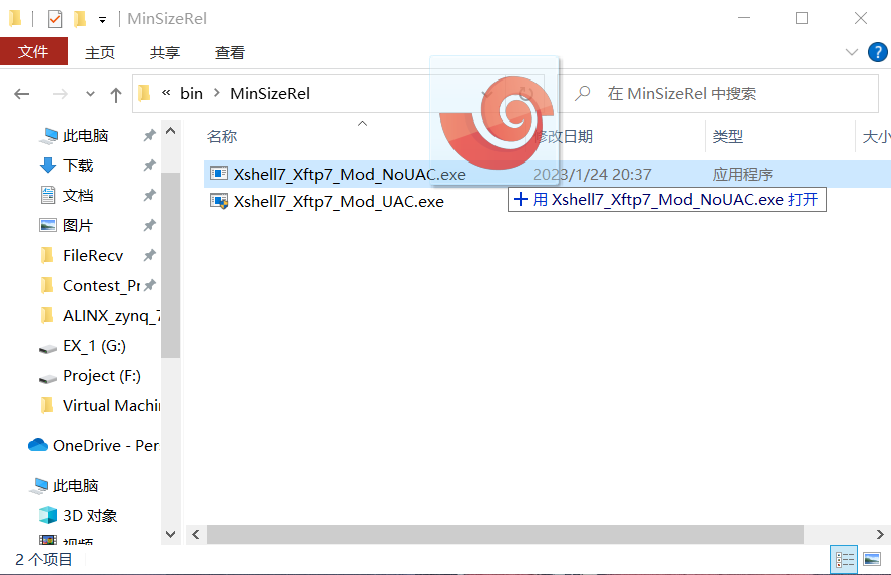The width and height of the screenshot is (891, 575).
Task: Open 此电脑 in quick access
Action: coord(85,136)
